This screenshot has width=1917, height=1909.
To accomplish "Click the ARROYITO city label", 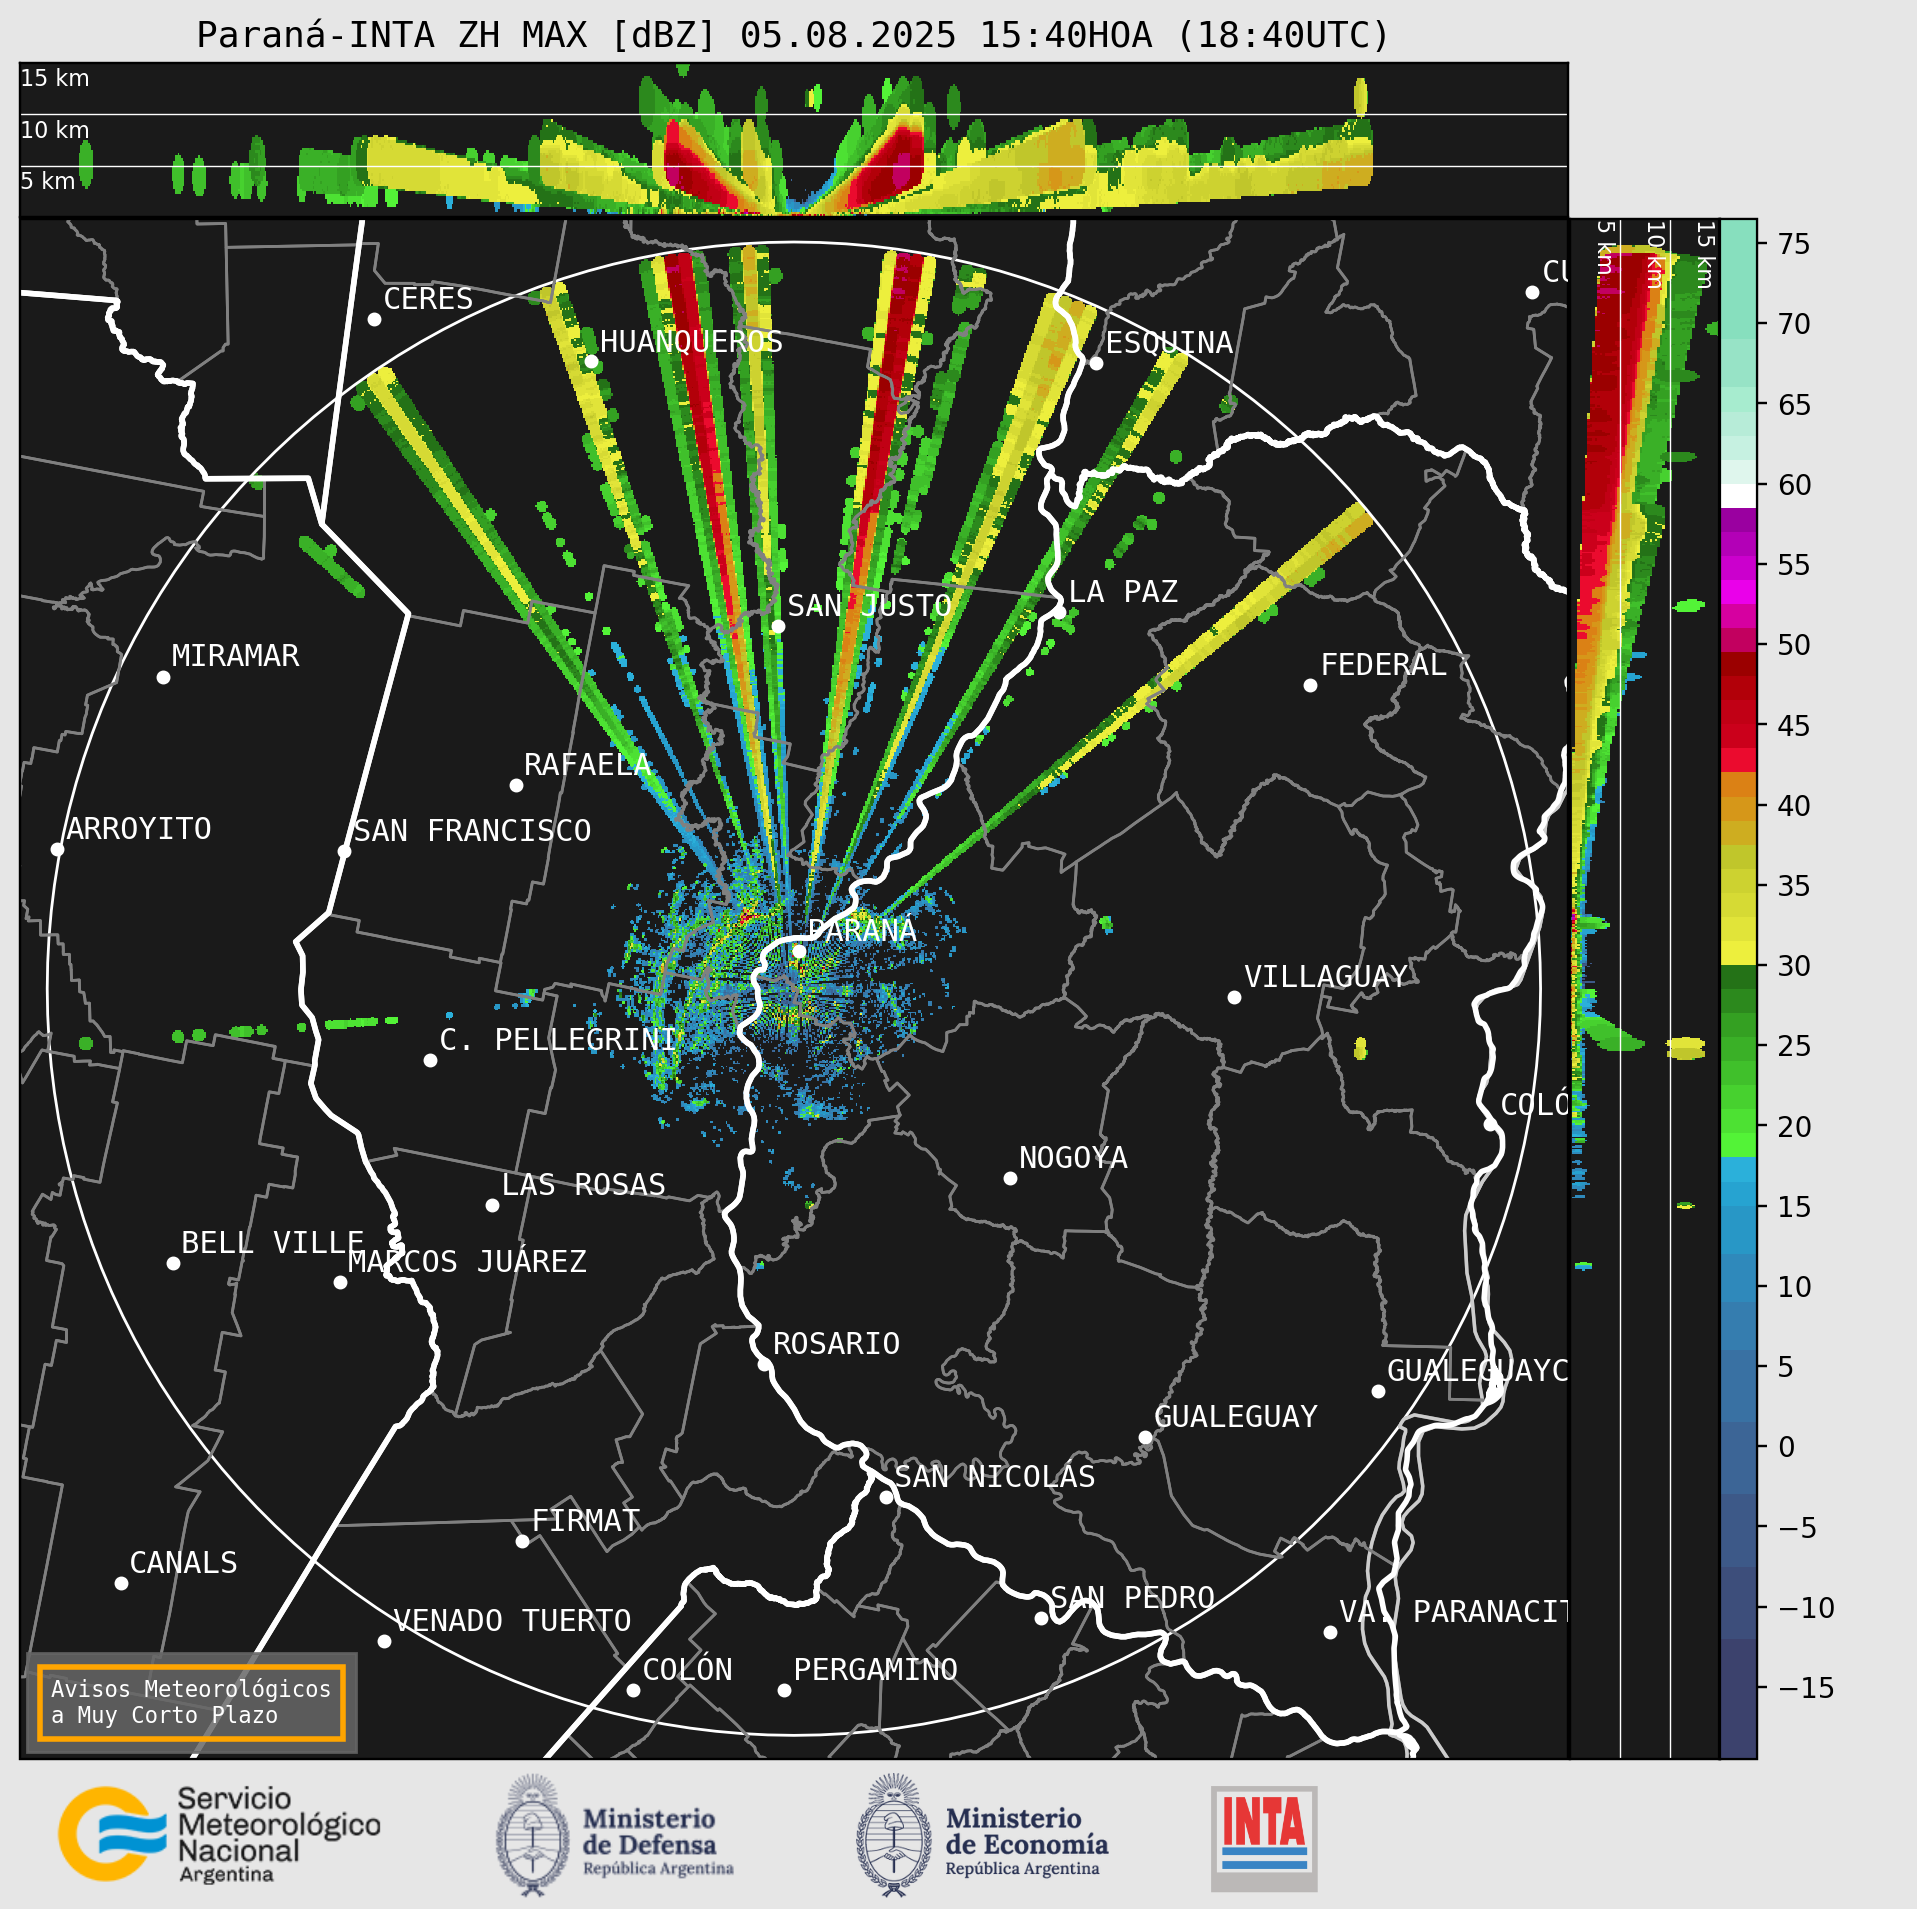I will click(x=138, y=828).
